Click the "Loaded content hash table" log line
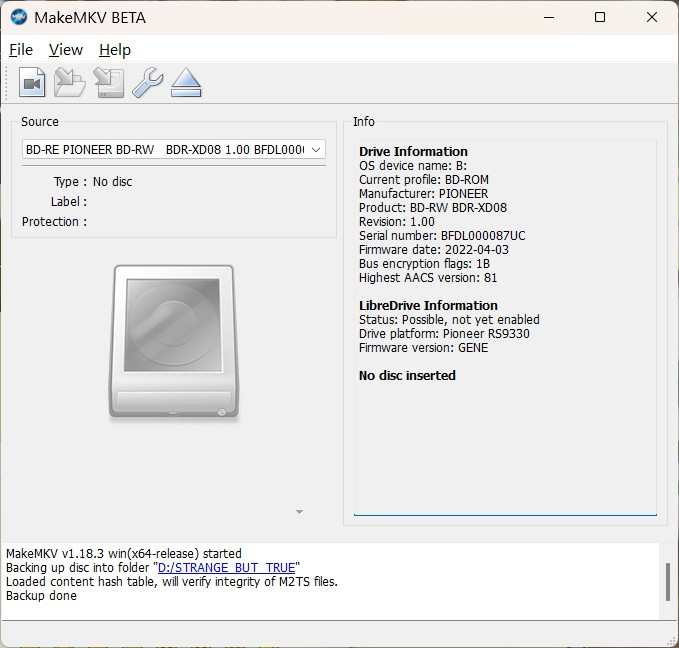Viewport: 679px width, 648px height. 172,582
